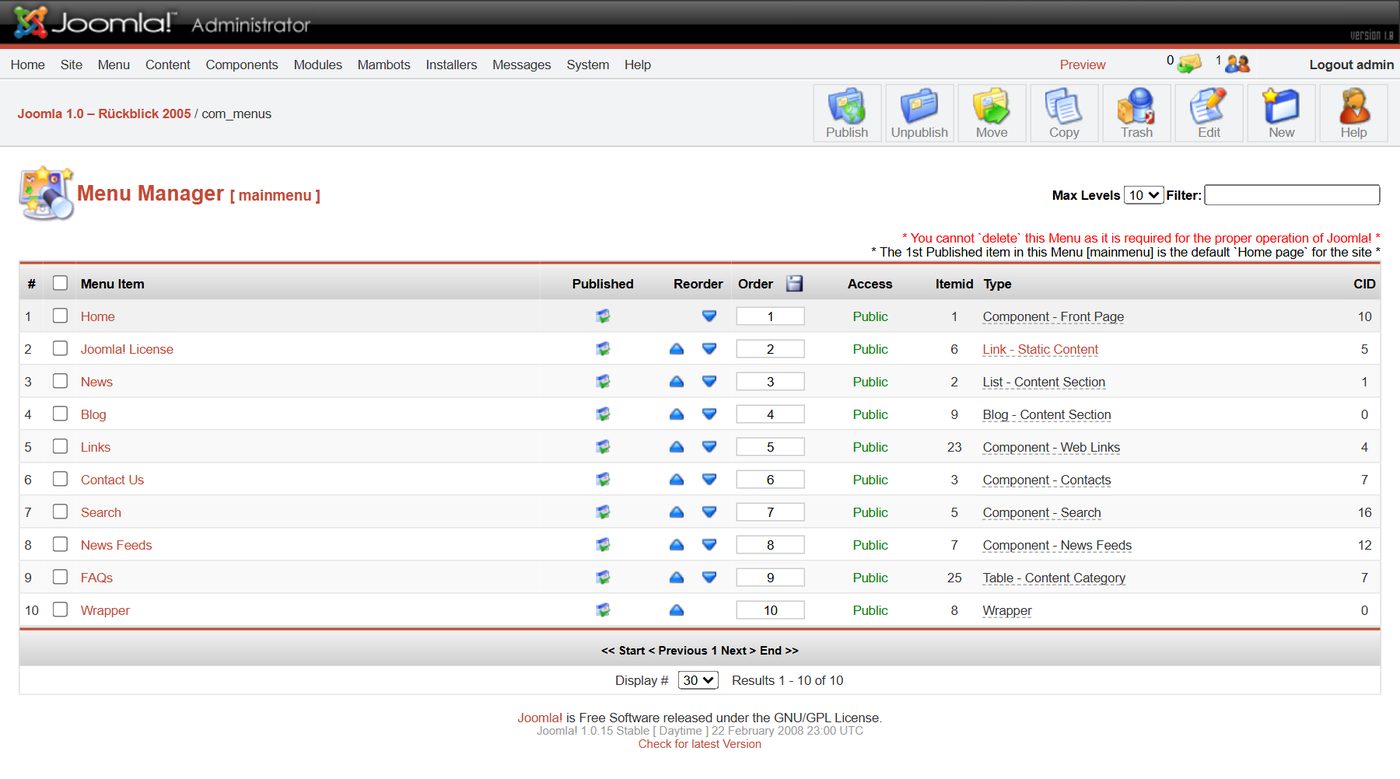The height and width of the screenshot is (779, 1400).
Task: Click Check for latest Version link
Action: (x=700, y=744)
